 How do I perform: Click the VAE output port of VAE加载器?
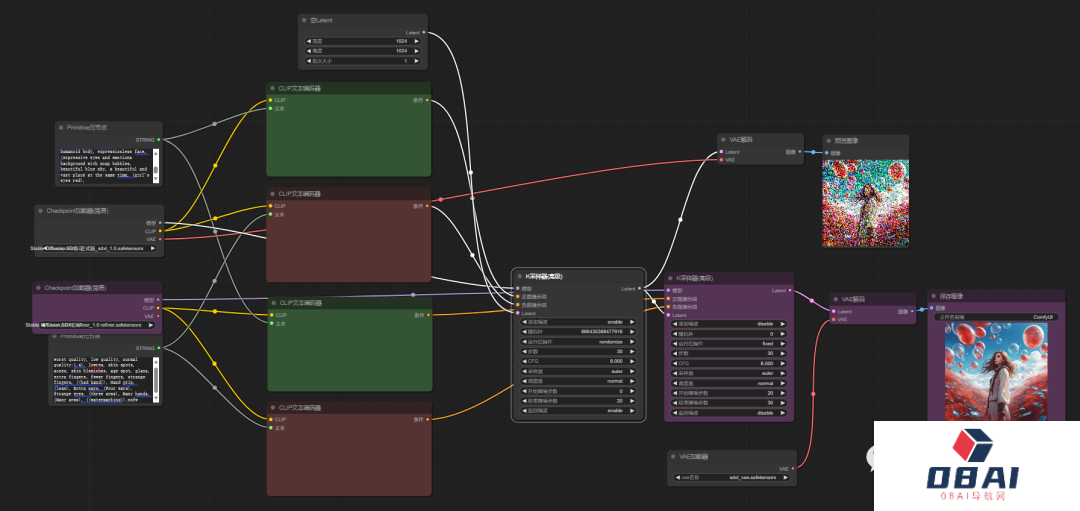point(793,468)
